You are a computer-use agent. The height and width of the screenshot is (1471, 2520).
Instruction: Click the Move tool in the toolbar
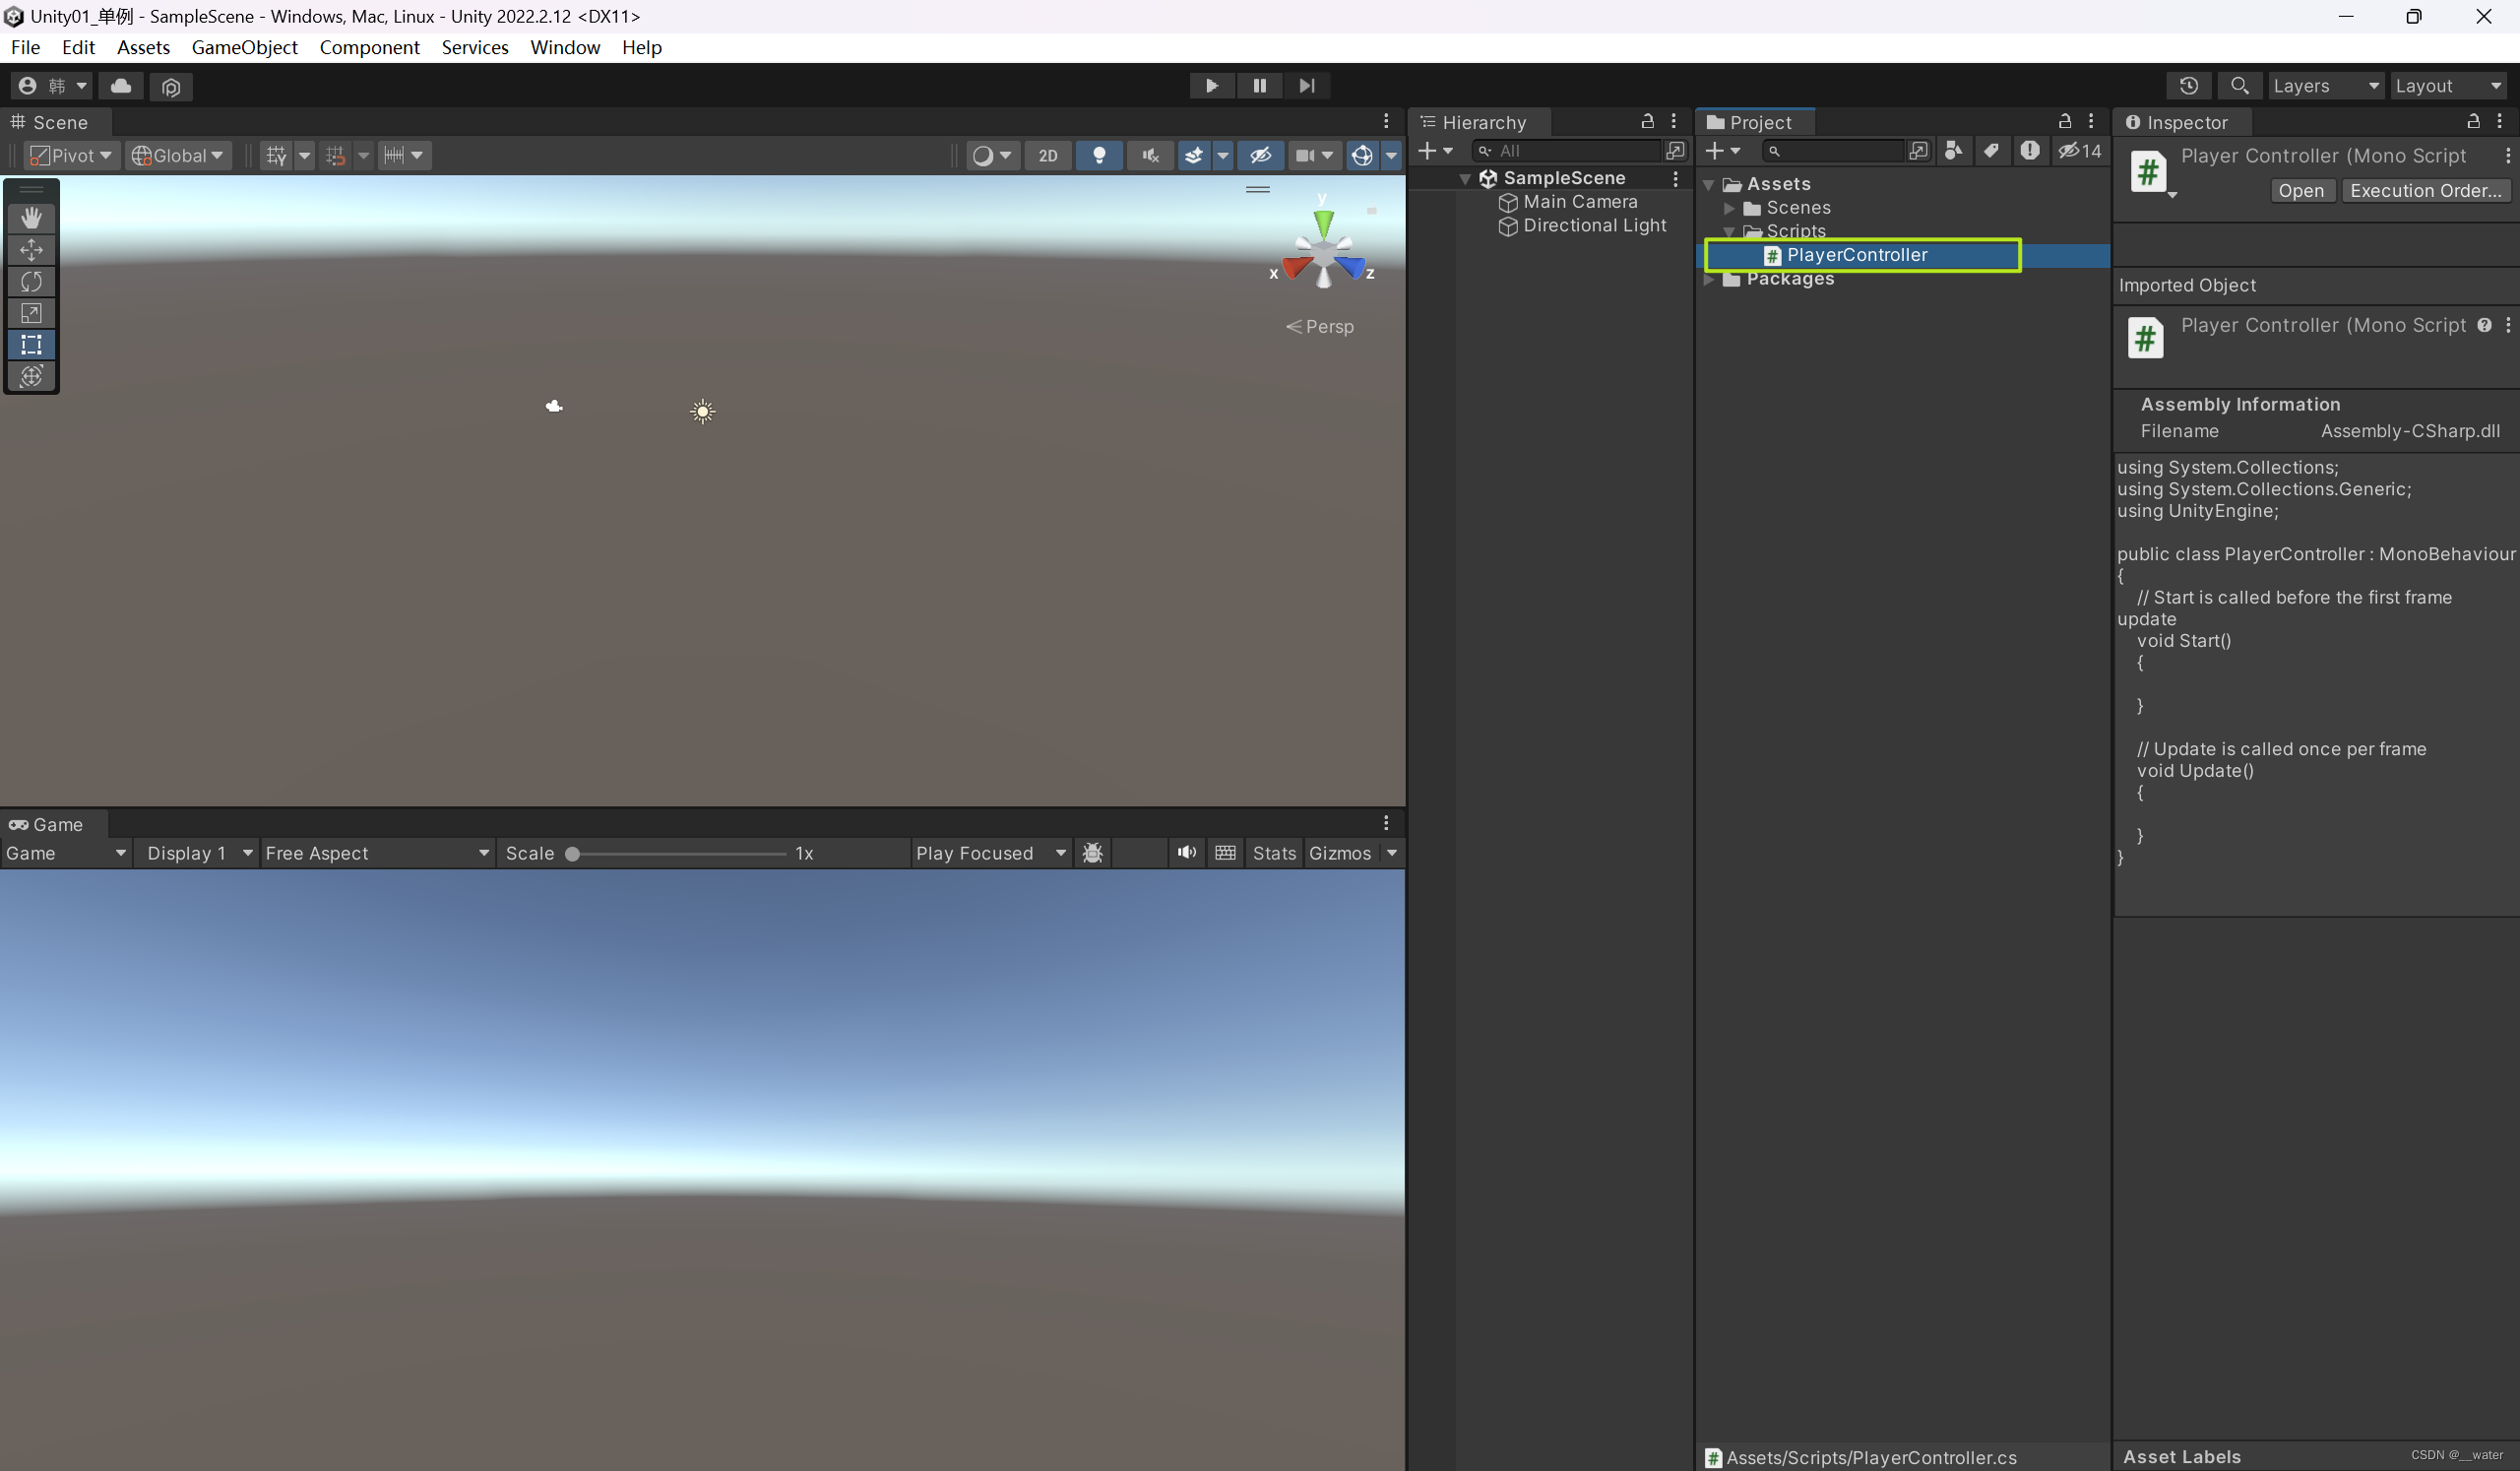point(30,247)
